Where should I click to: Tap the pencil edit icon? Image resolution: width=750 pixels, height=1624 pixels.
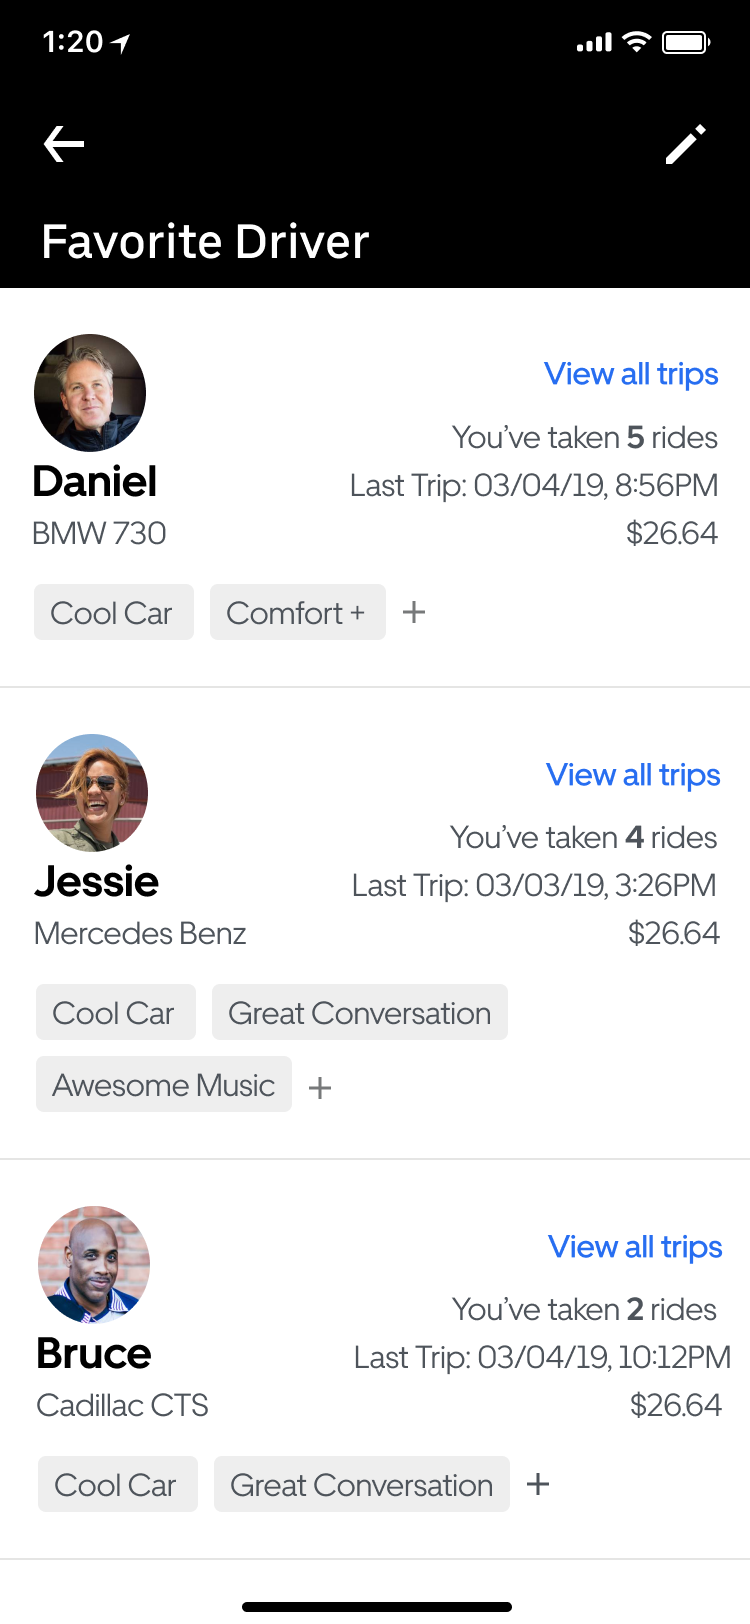[686, 144]
